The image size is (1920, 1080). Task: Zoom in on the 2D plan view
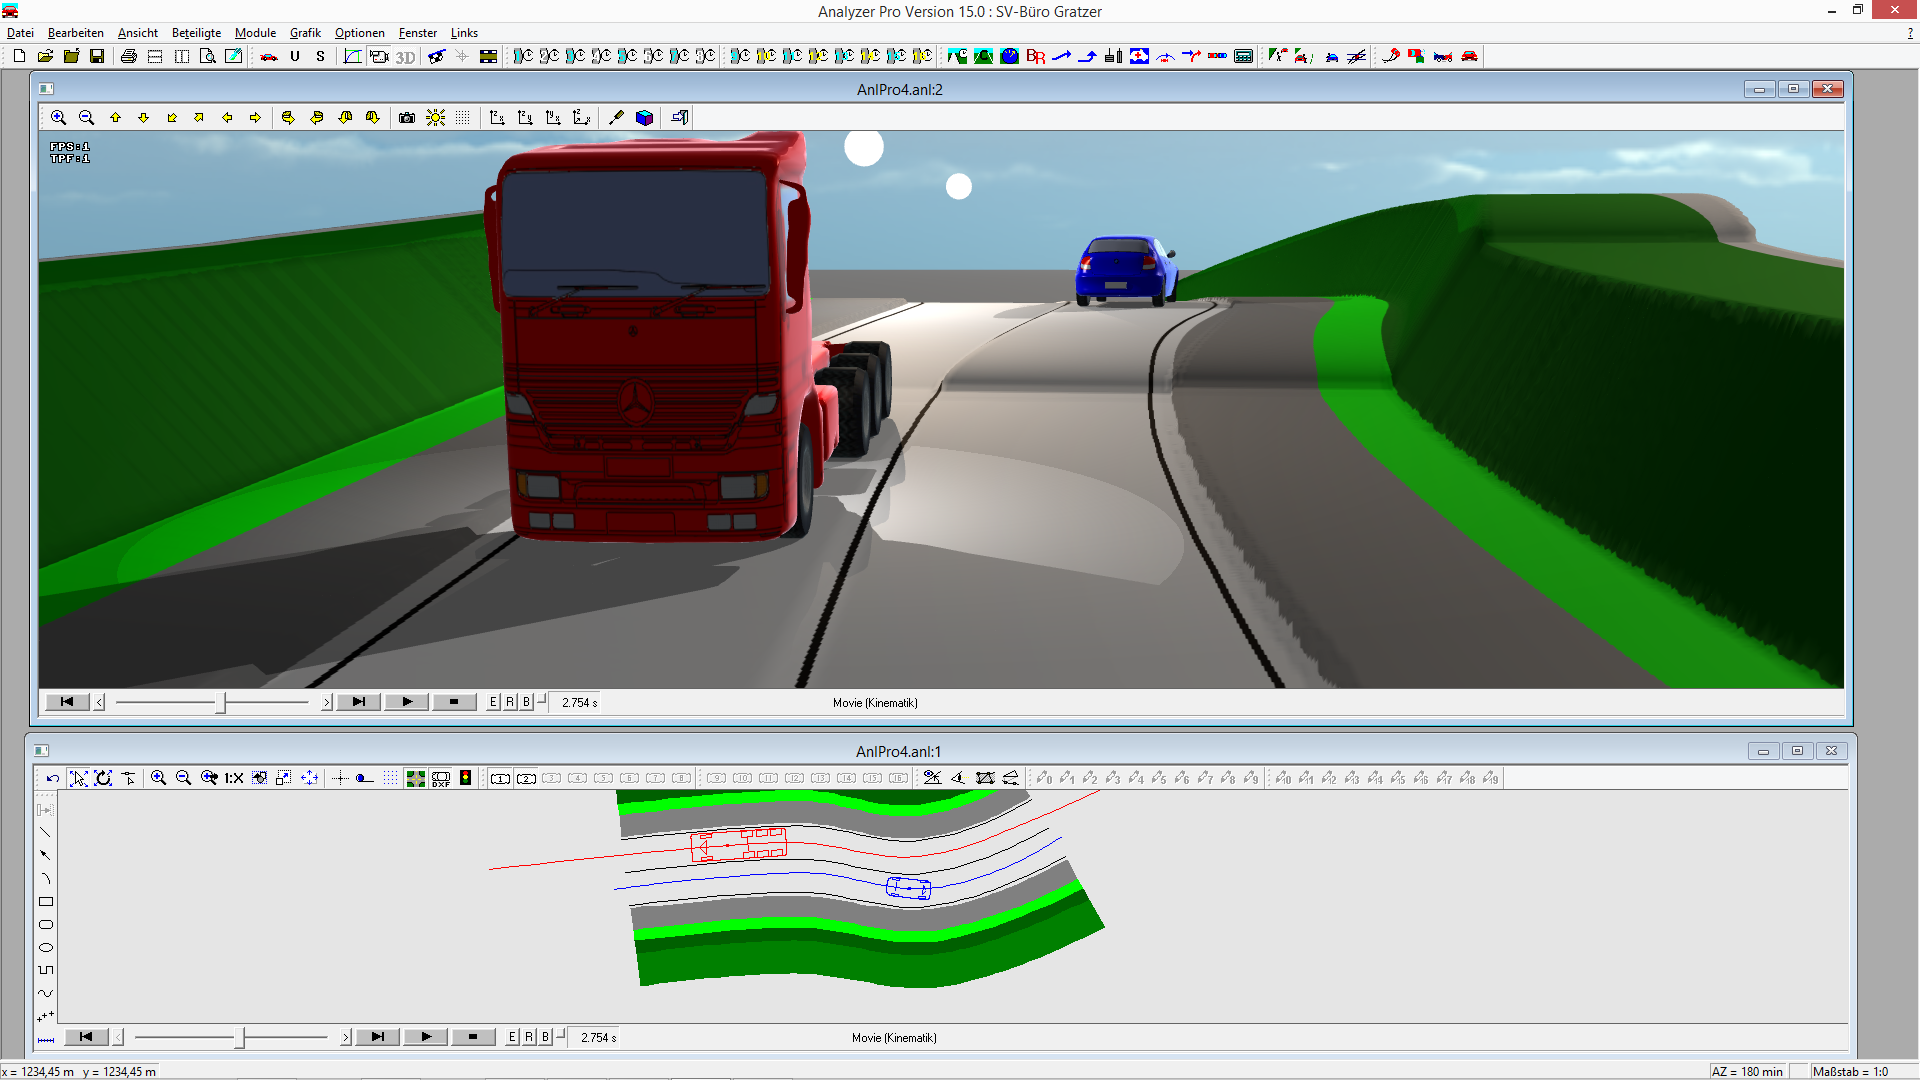[158, 778]
